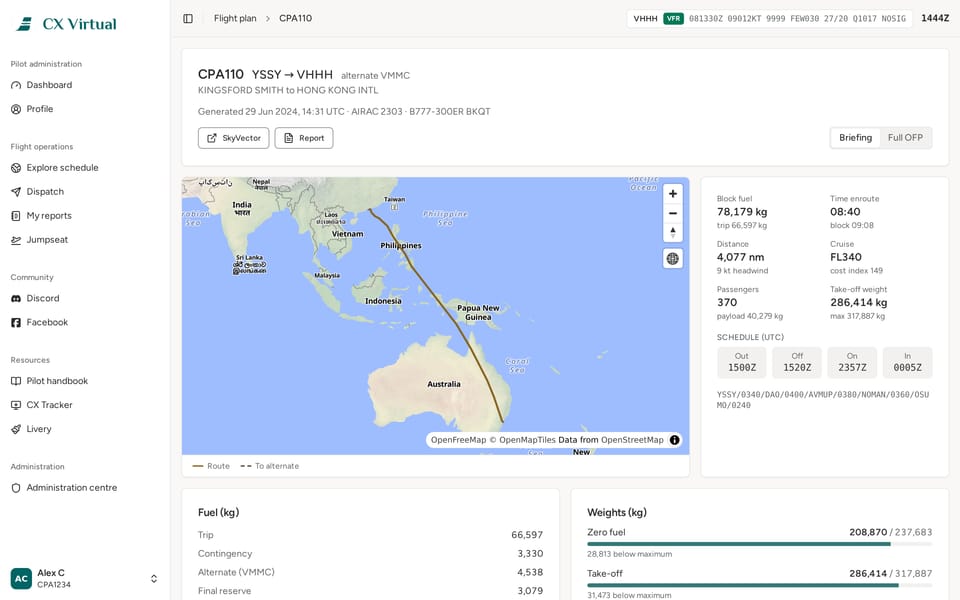The height and width of the screenshot is (600, 960).
Task: Click the AC user avatar
Action: click(x=21, y=579)
